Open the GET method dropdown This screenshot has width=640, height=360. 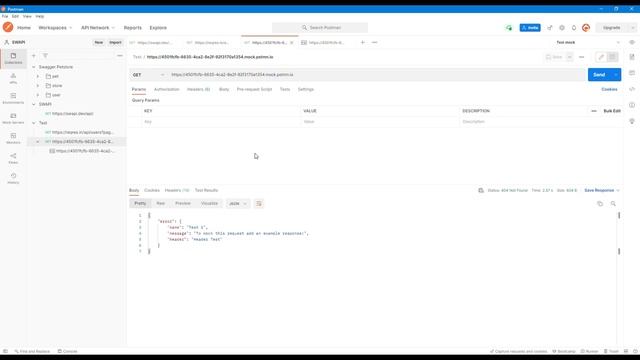click(149, 75)
